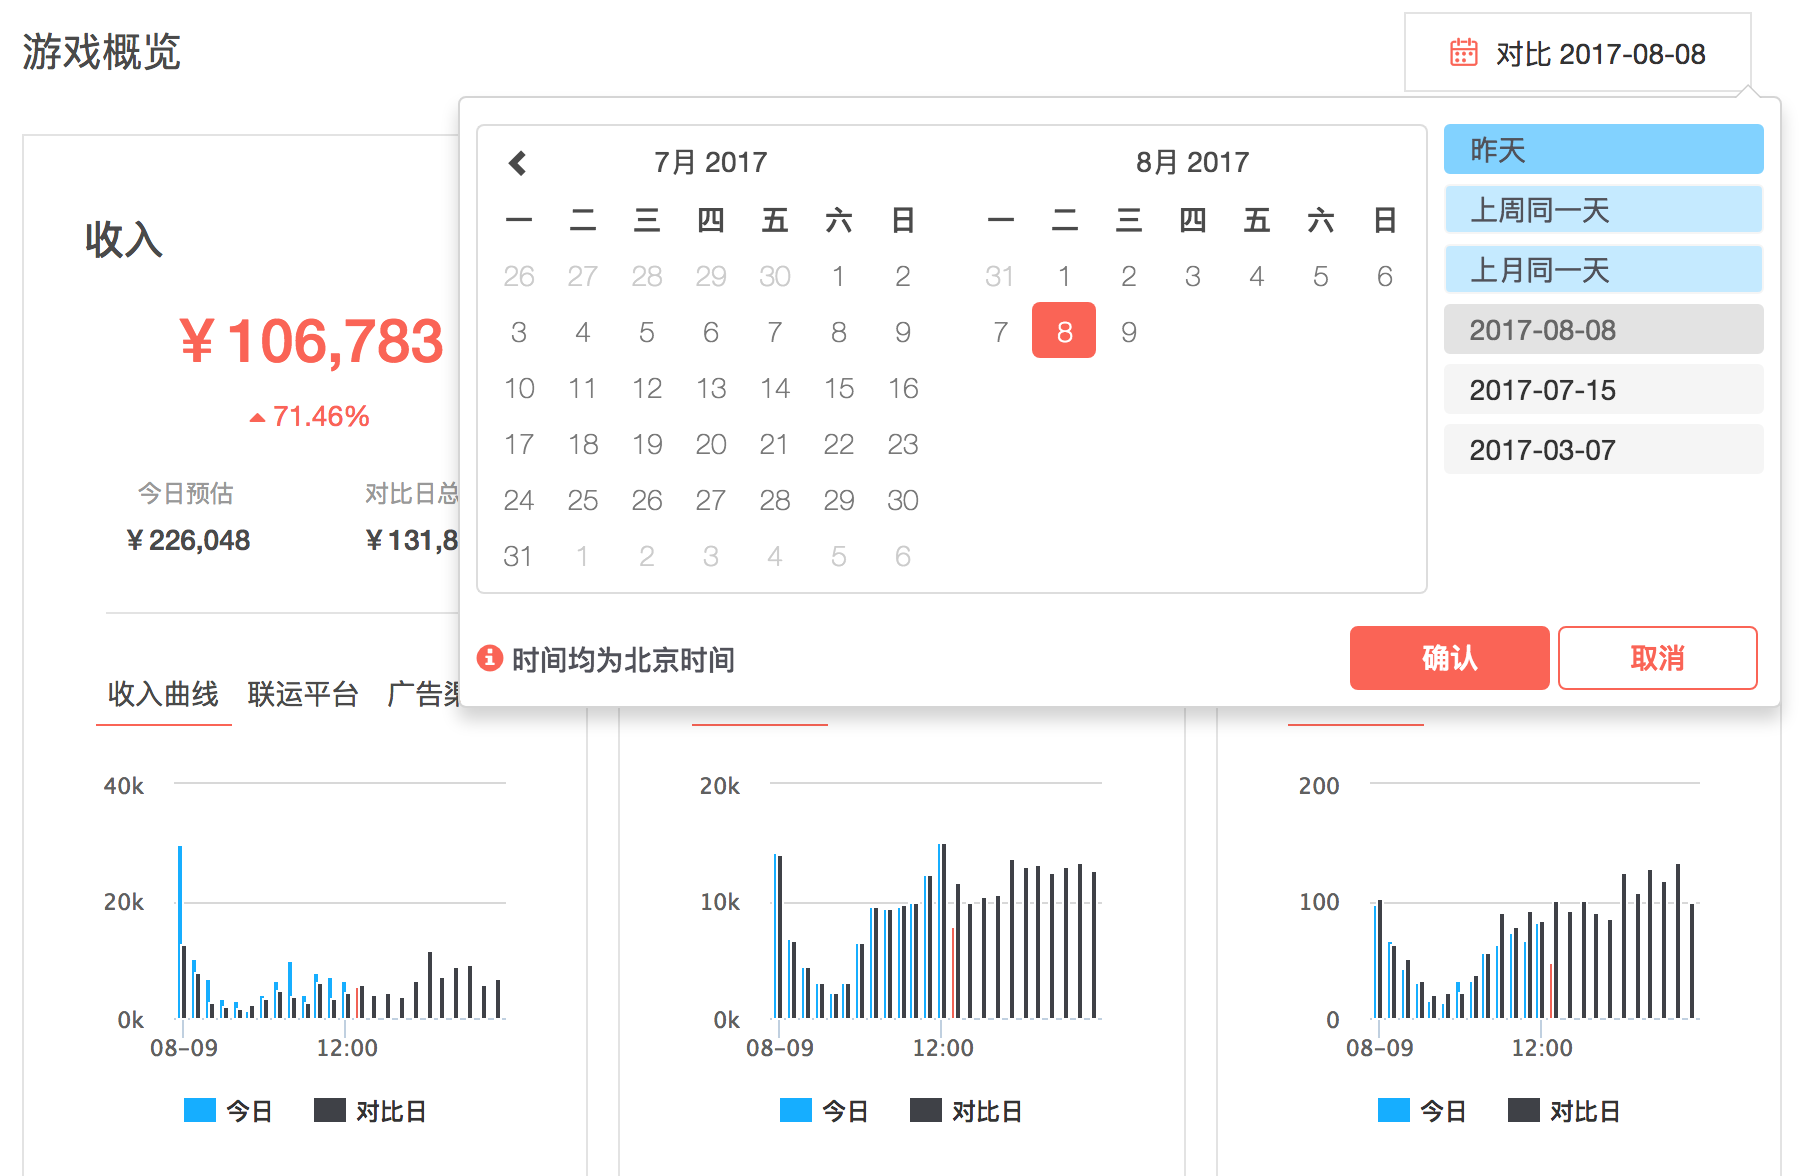Toggle 对比日 legend in middle chart
This screenshot has height=1176, width=1804.
point(967,1111)
